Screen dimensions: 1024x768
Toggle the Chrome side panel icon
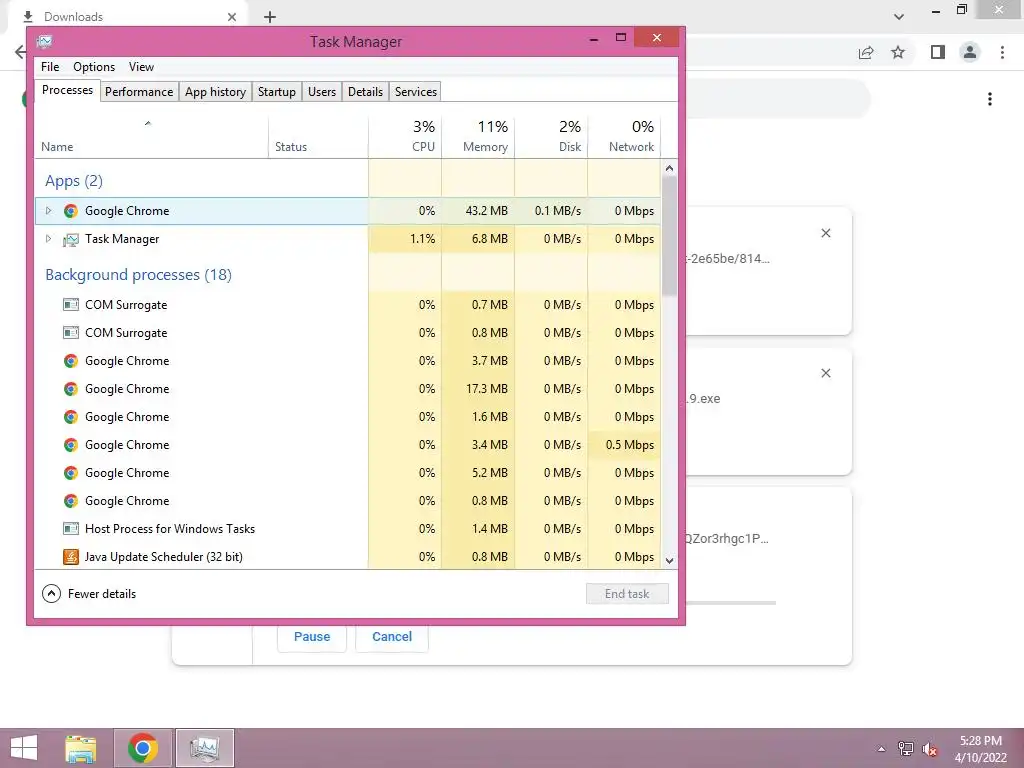[x=938, y=52]
